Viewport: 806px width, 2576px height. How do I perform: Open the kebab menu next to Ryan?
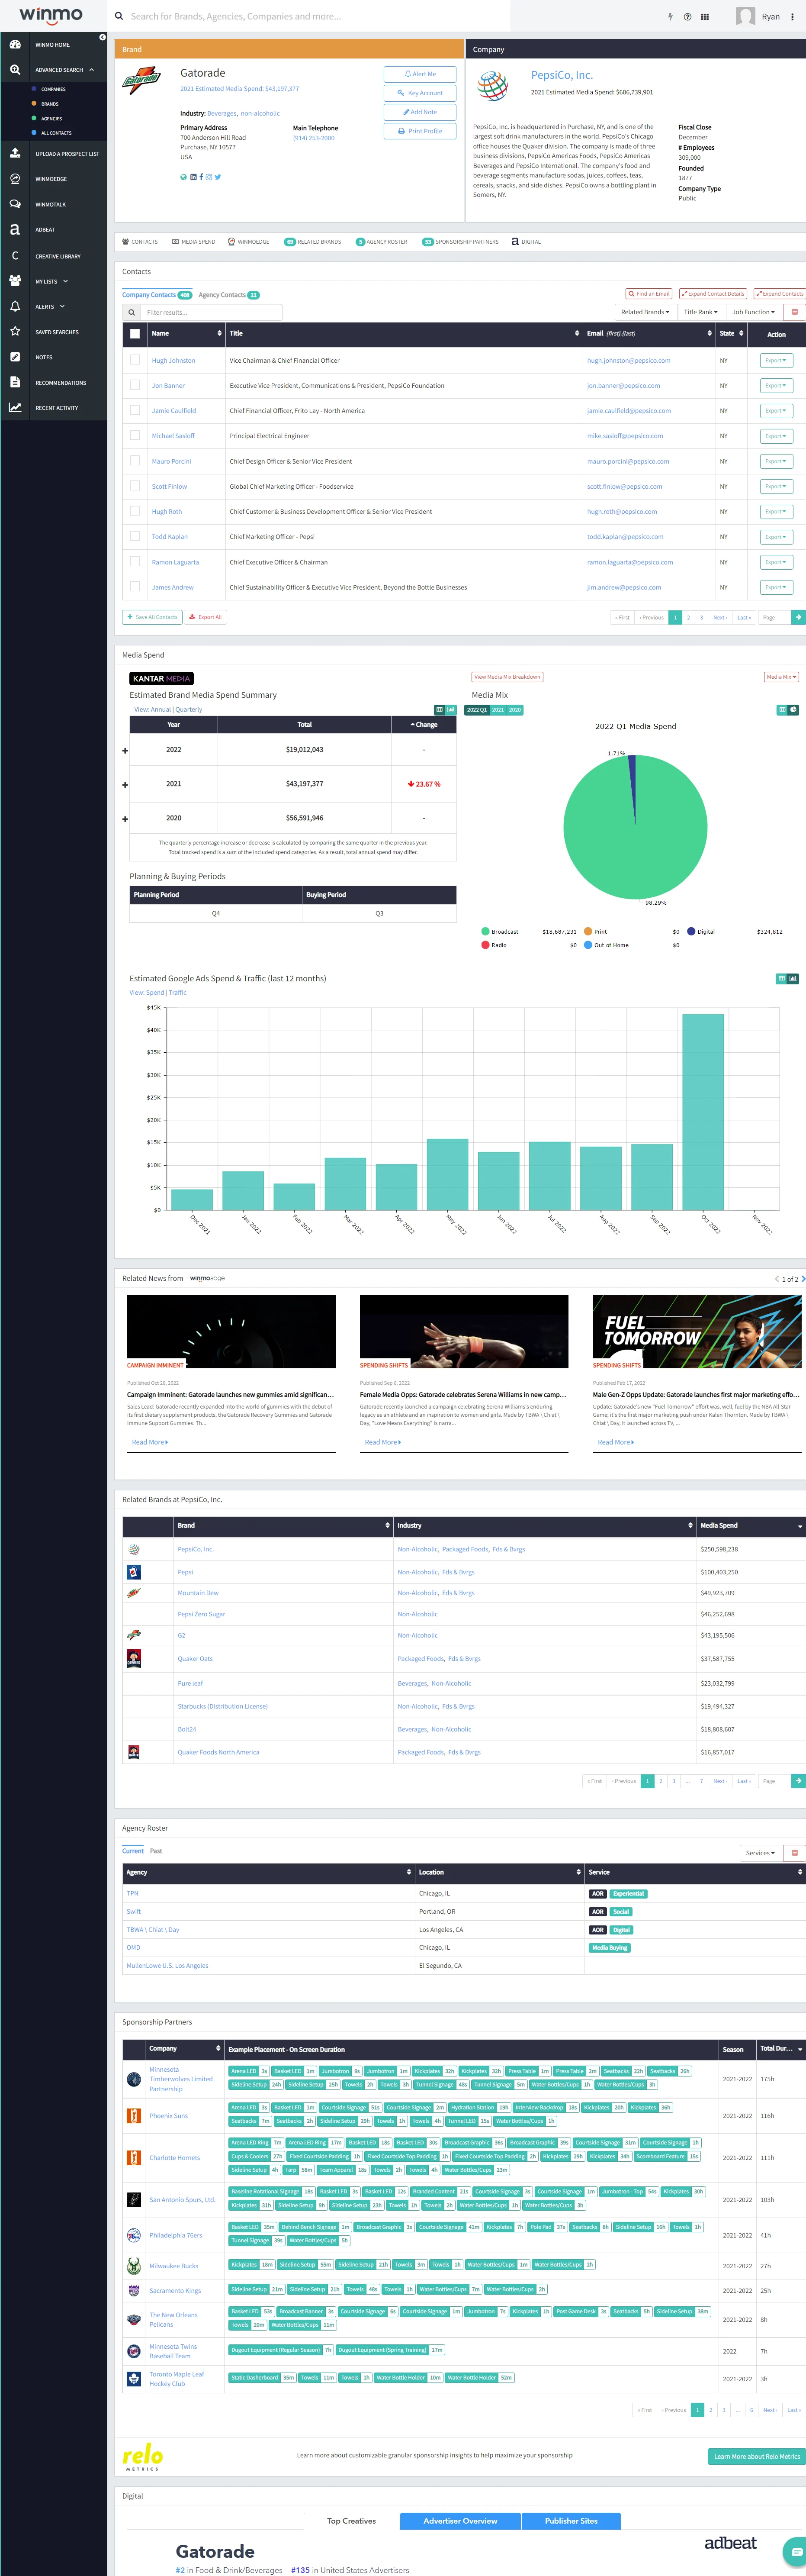coord(793,17)
